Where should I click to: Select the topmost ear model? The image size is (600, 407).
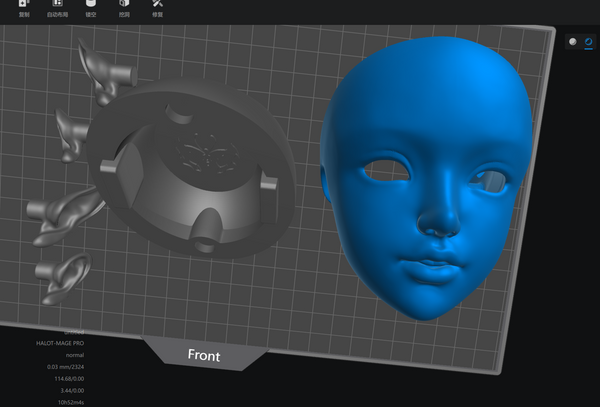tap(105, 71)
